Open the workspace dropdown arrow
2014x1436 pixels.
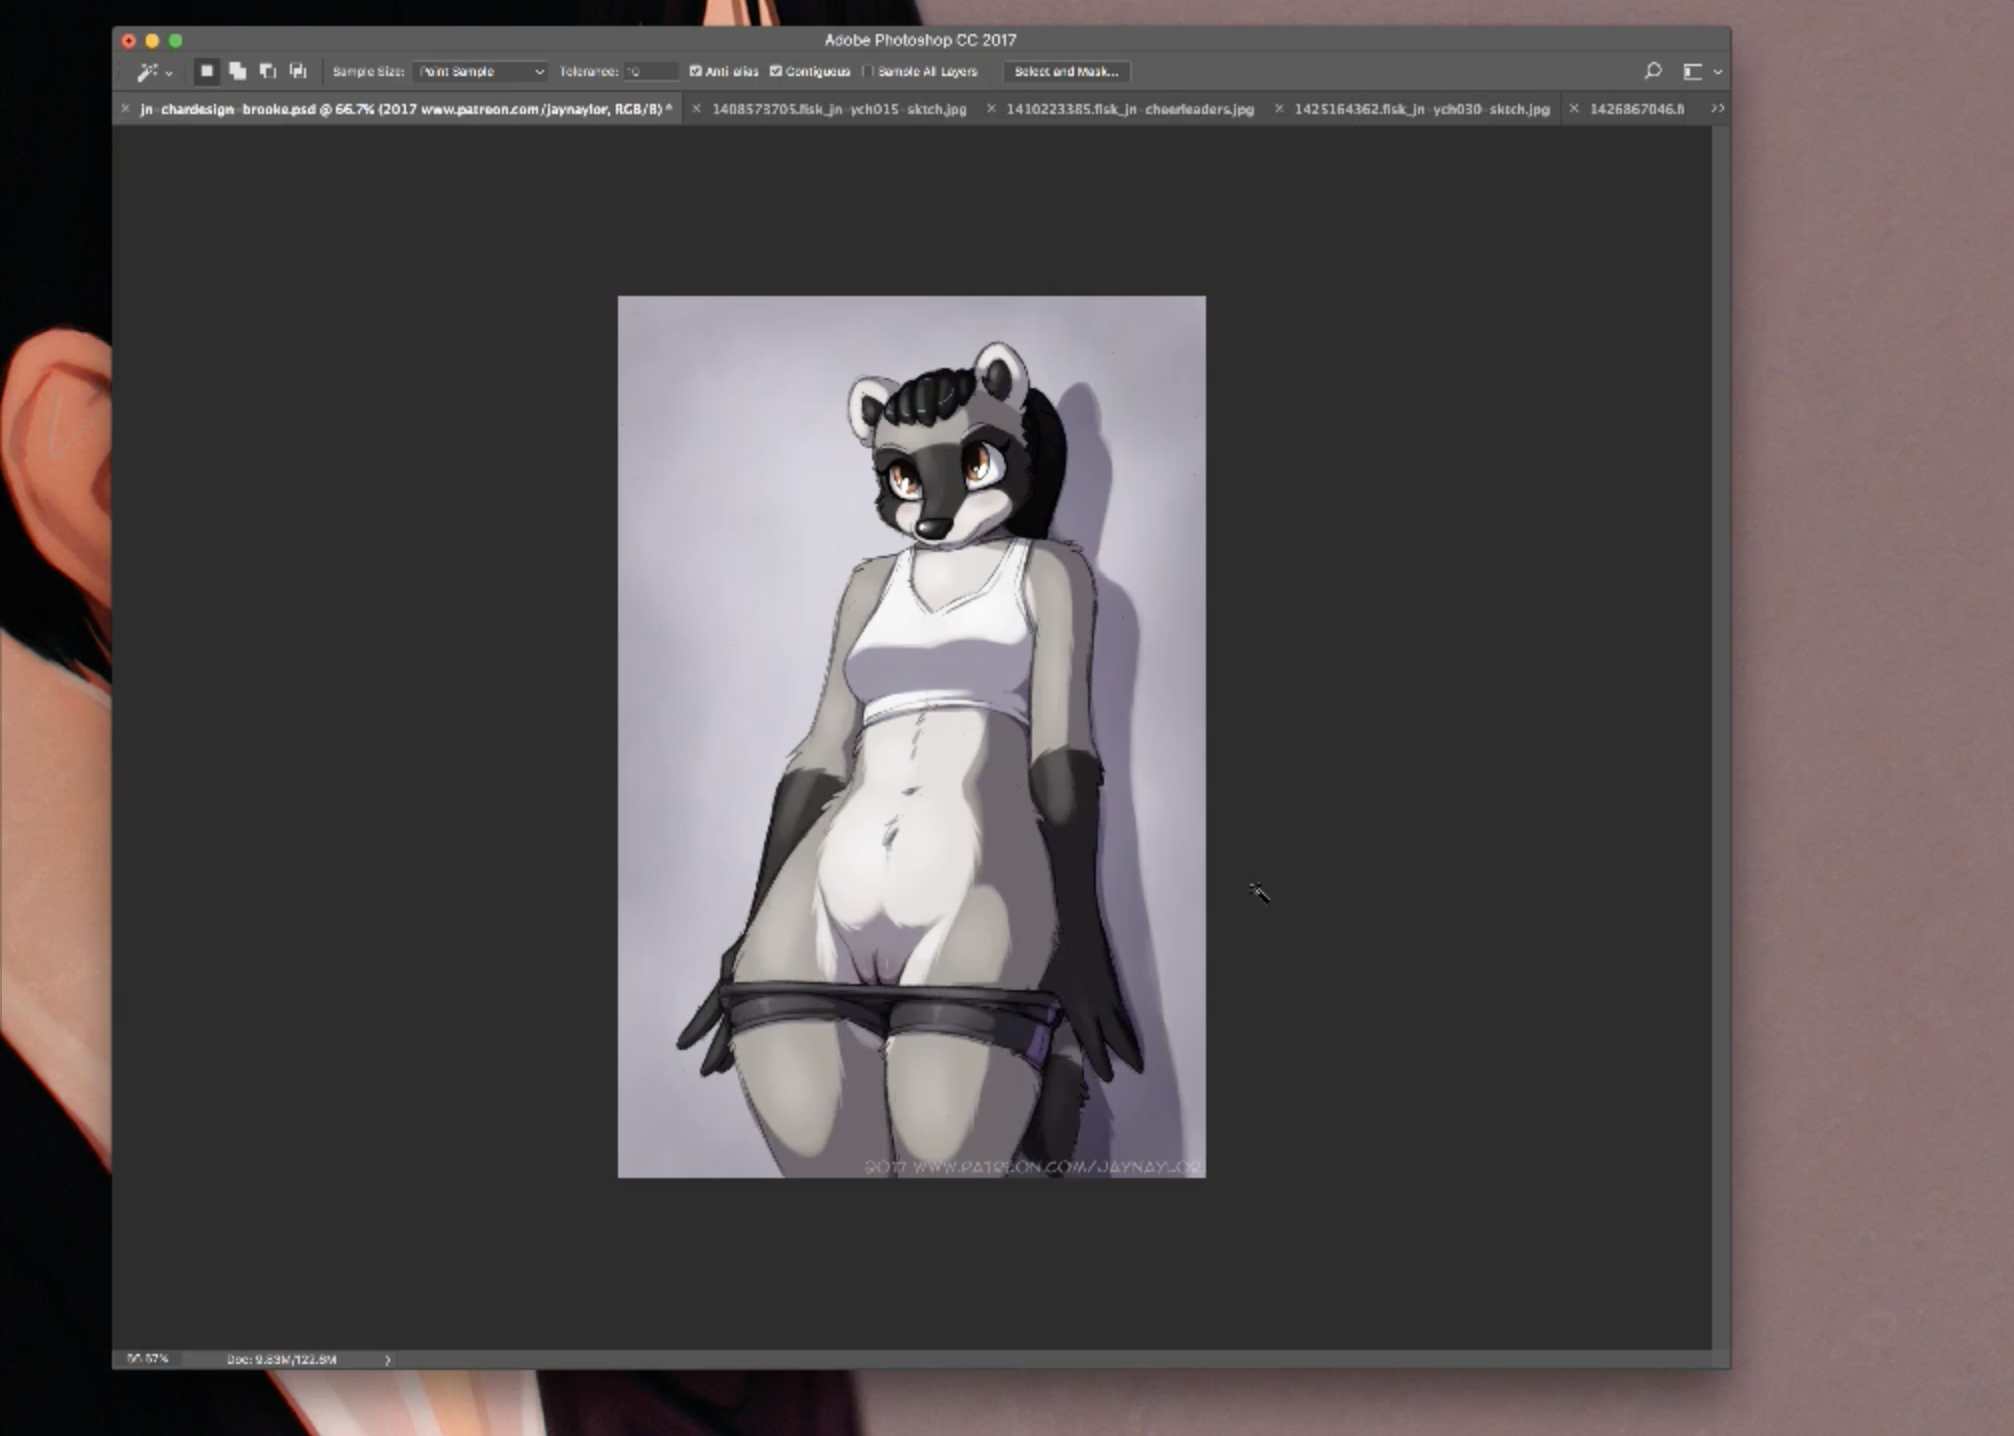coord(1718,72)
